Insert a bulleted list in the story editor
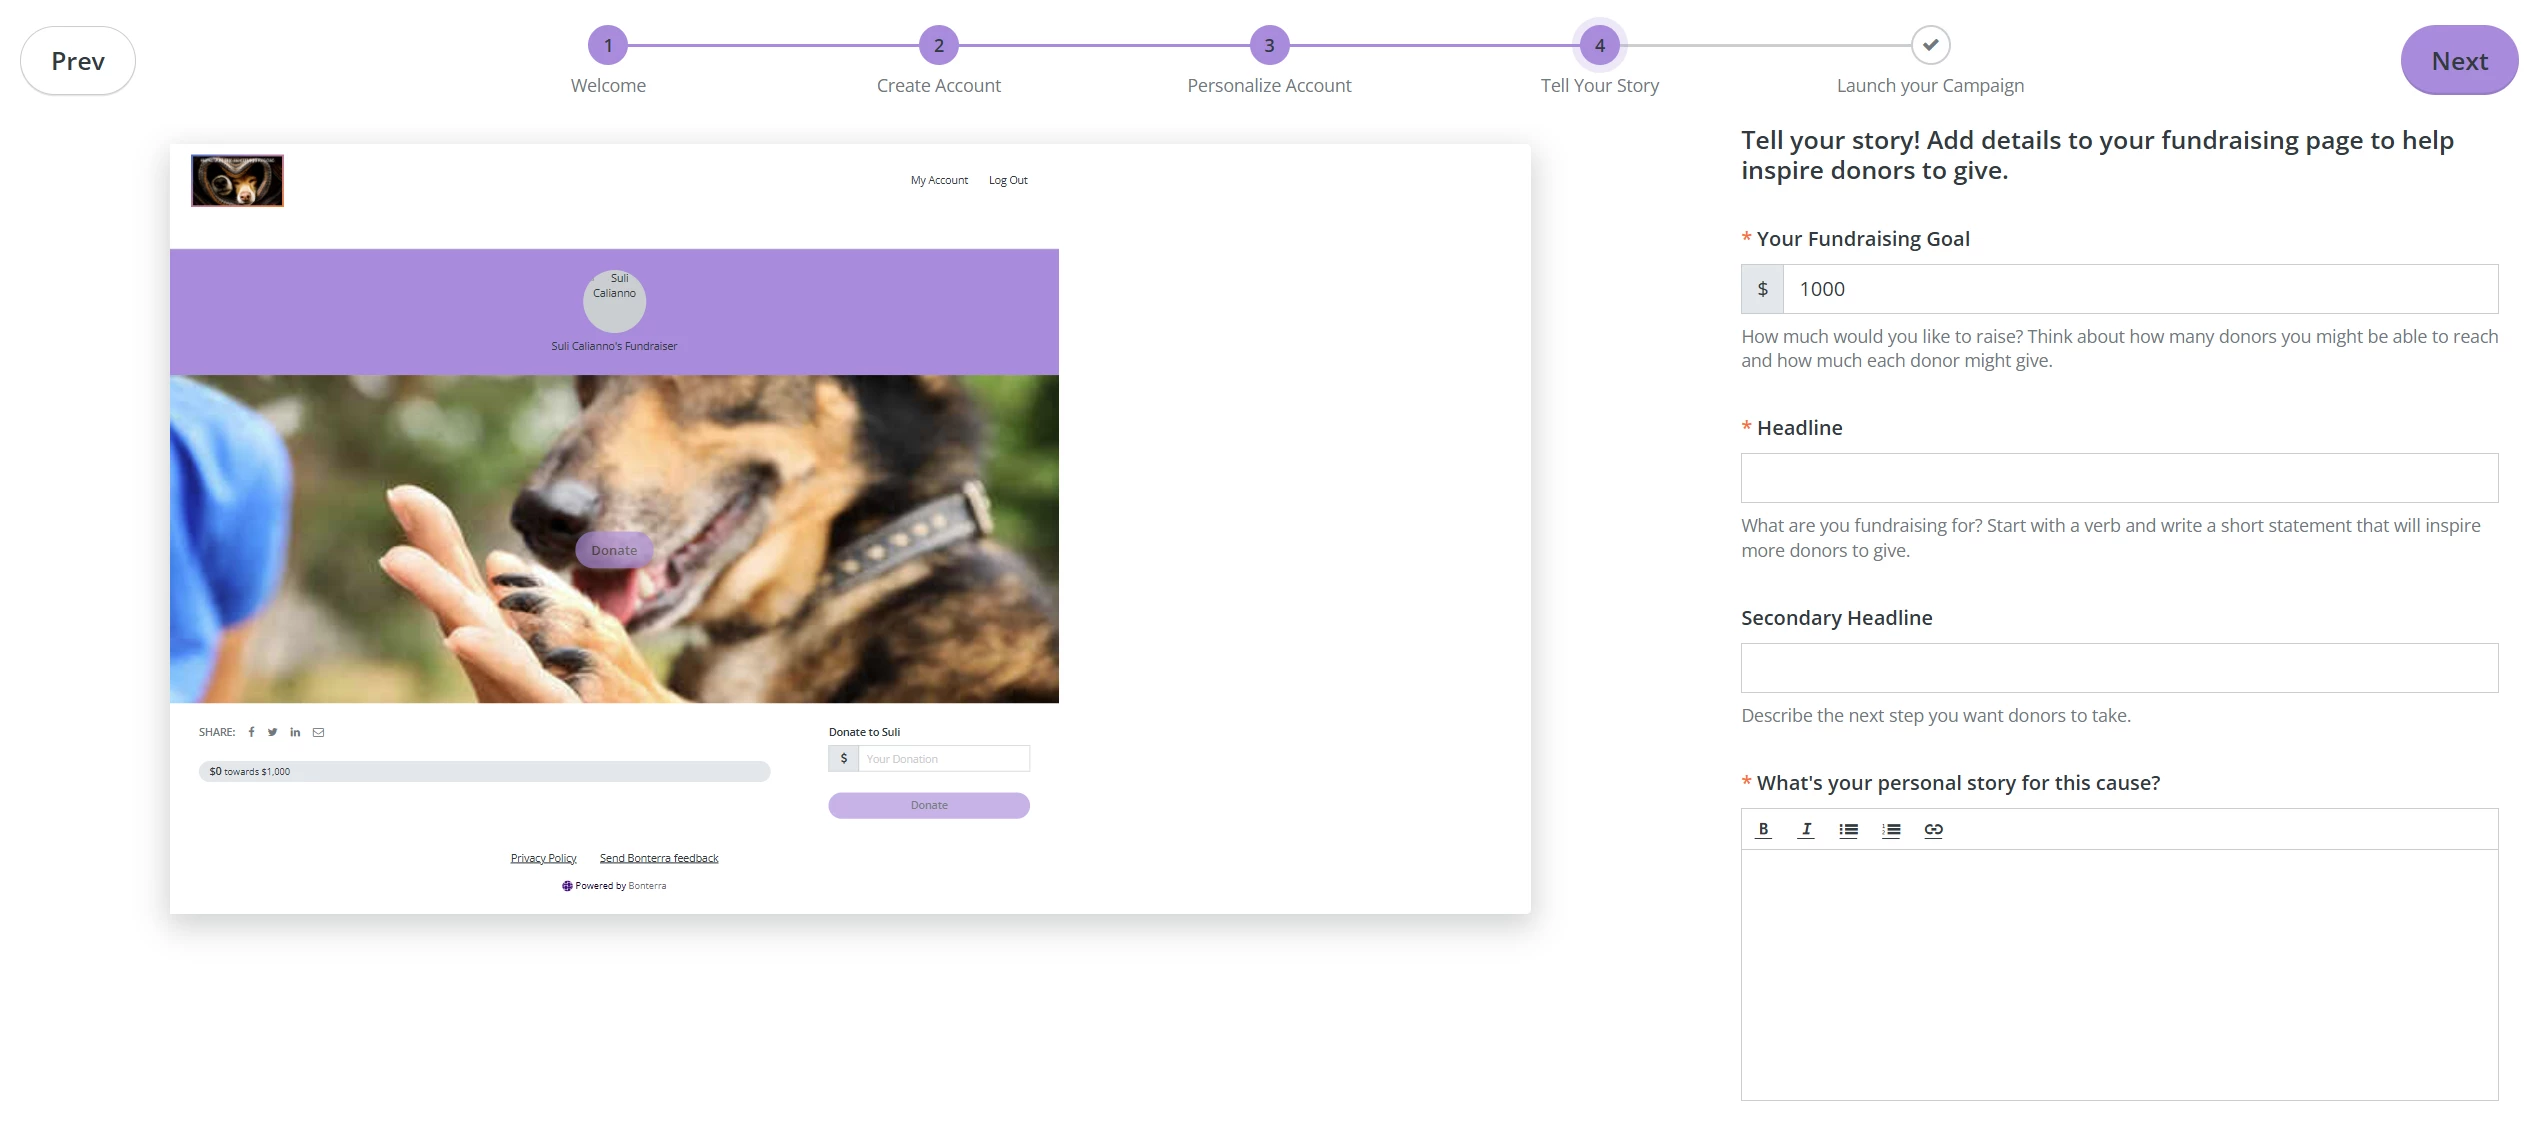 pyautogui.click(x=1848, y=829)
